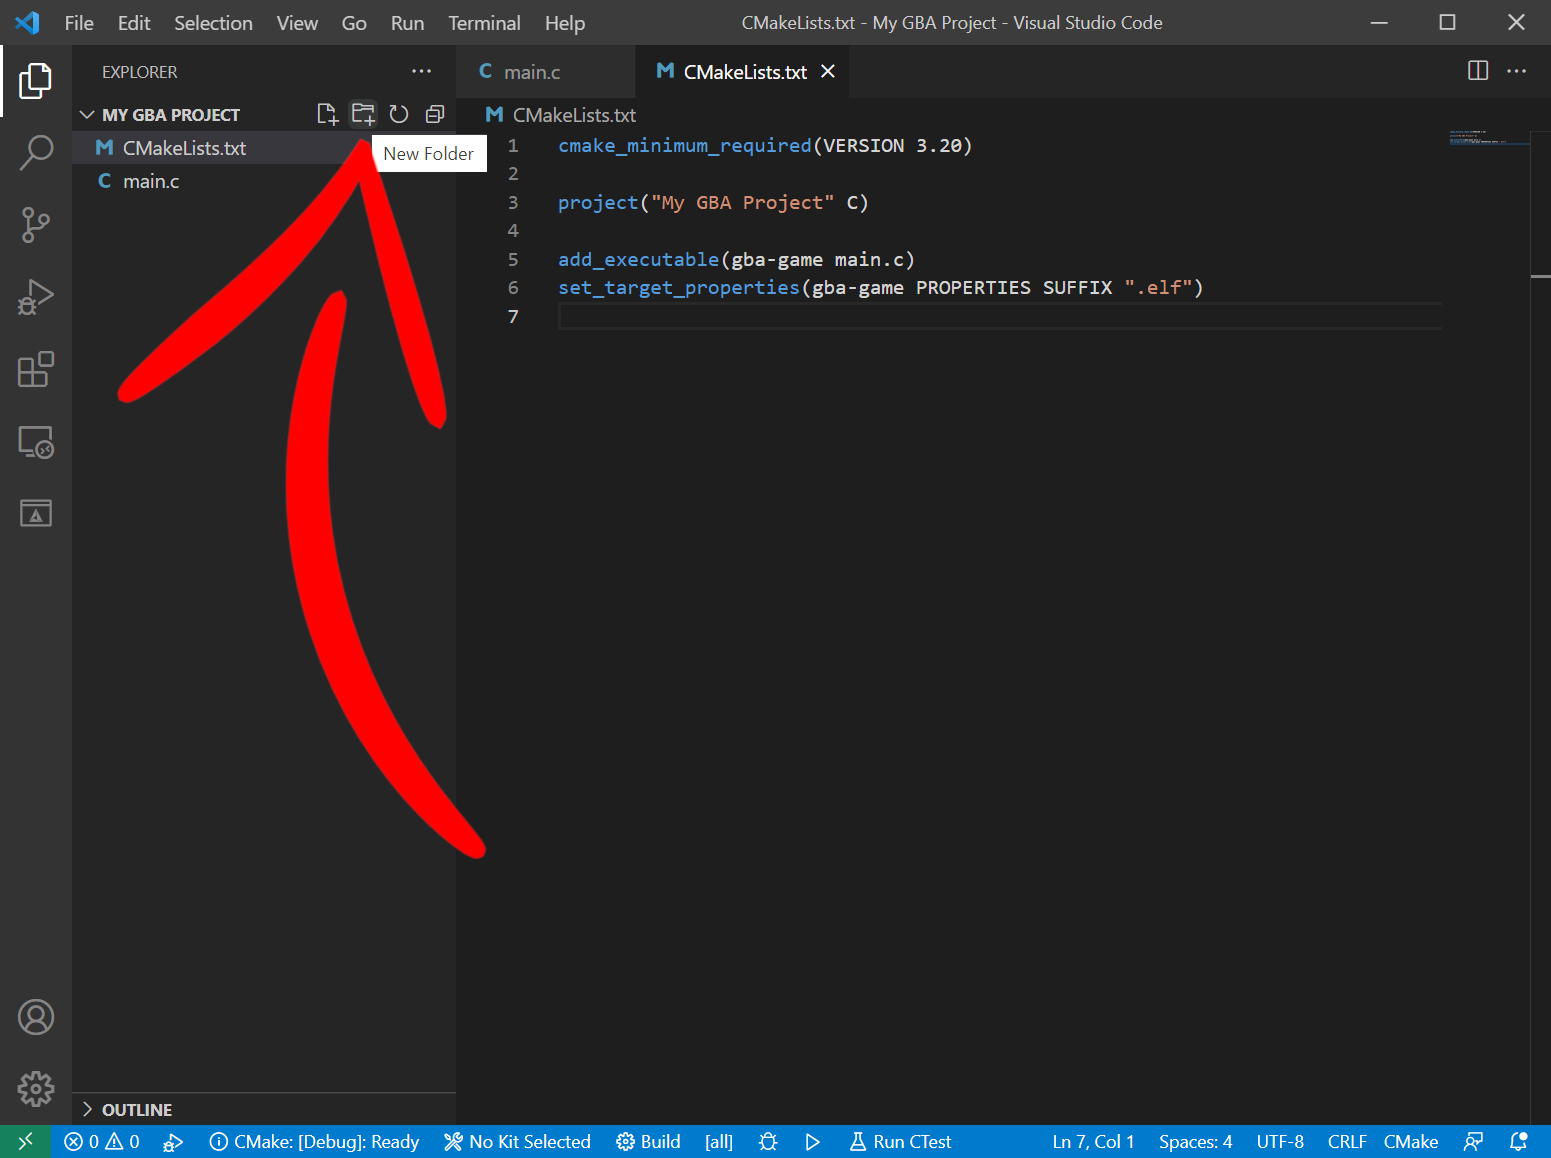Create a new file in the Explorer
The width and height of the screenshot is (1551, 1158).
click(x=327, y=113)
